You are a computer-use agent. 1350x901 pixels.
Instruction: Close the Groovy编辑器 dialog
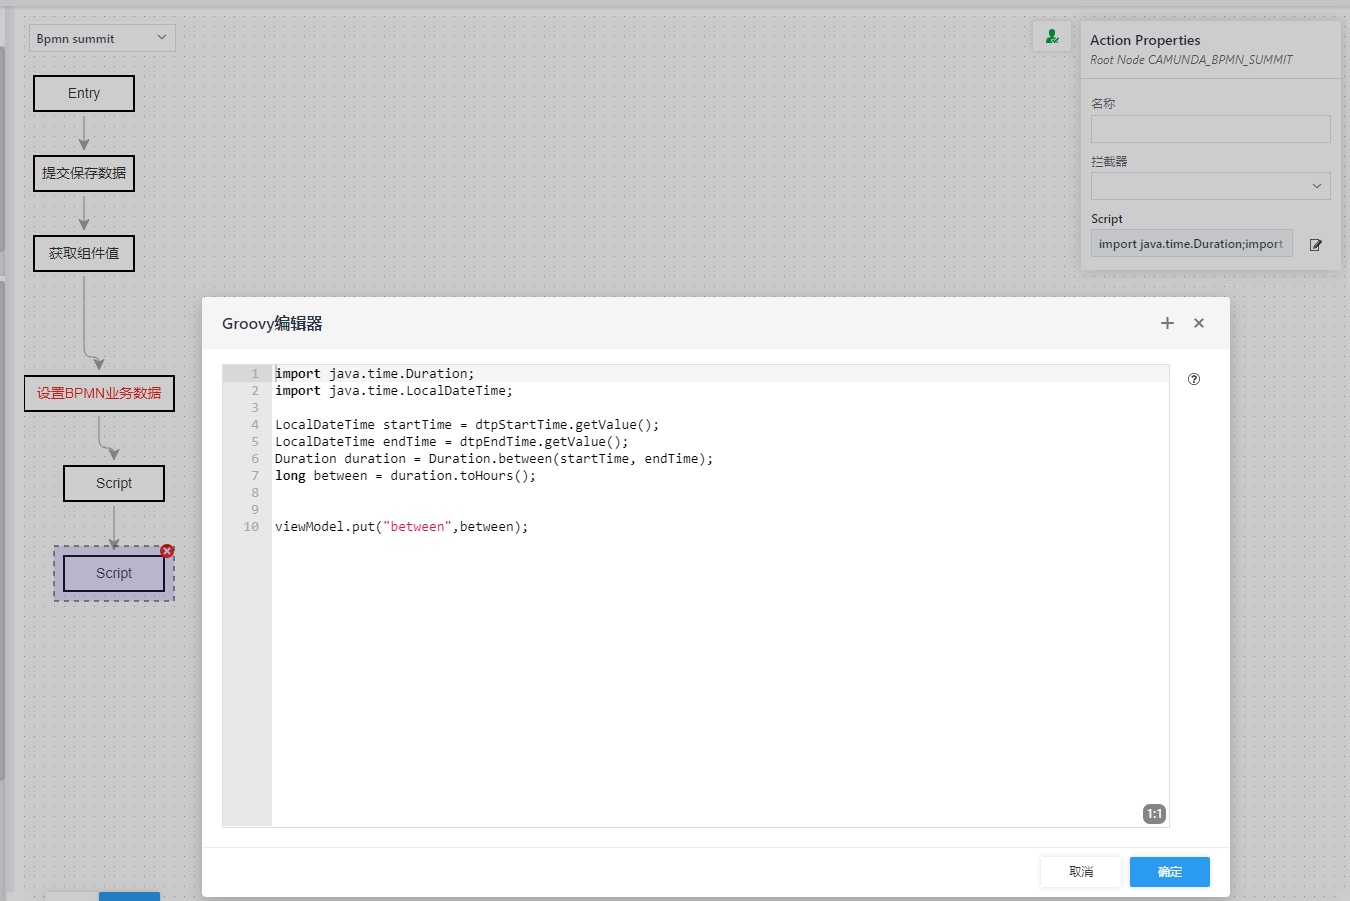click(1199, 323)
